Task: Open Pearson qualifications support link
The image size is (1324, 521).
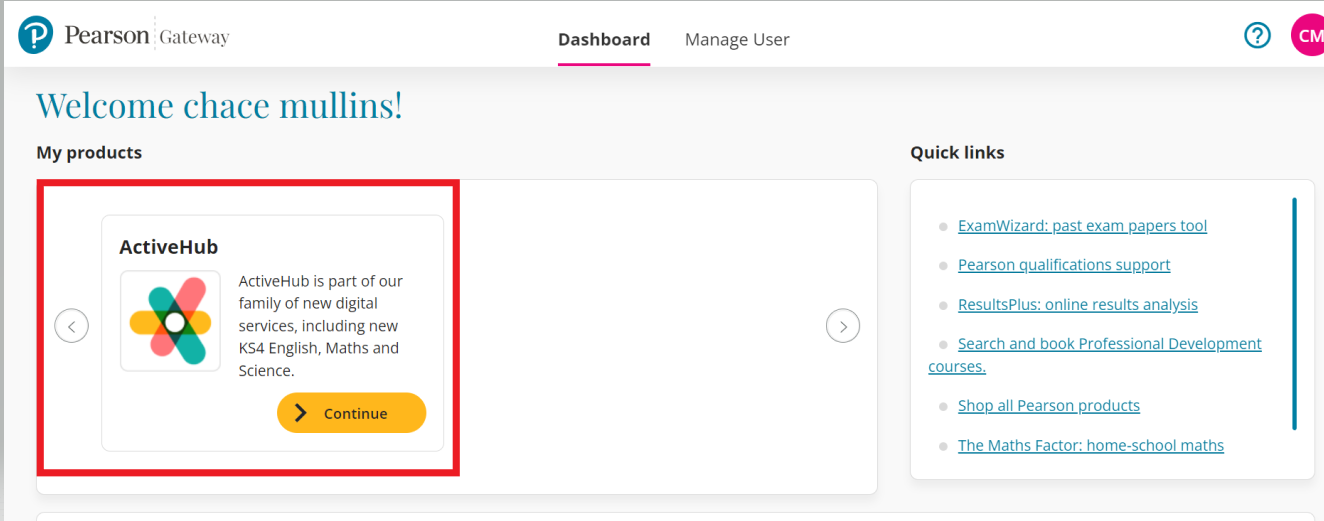Action: click(x=1064, y=265)
